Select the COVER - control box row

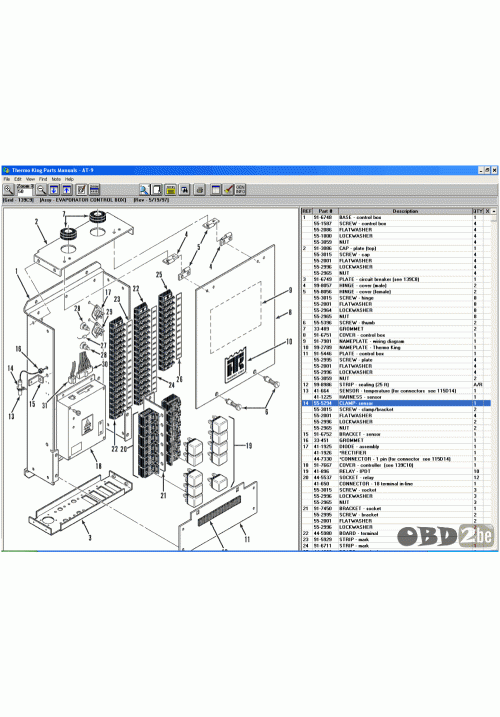[x=396, y=335]
